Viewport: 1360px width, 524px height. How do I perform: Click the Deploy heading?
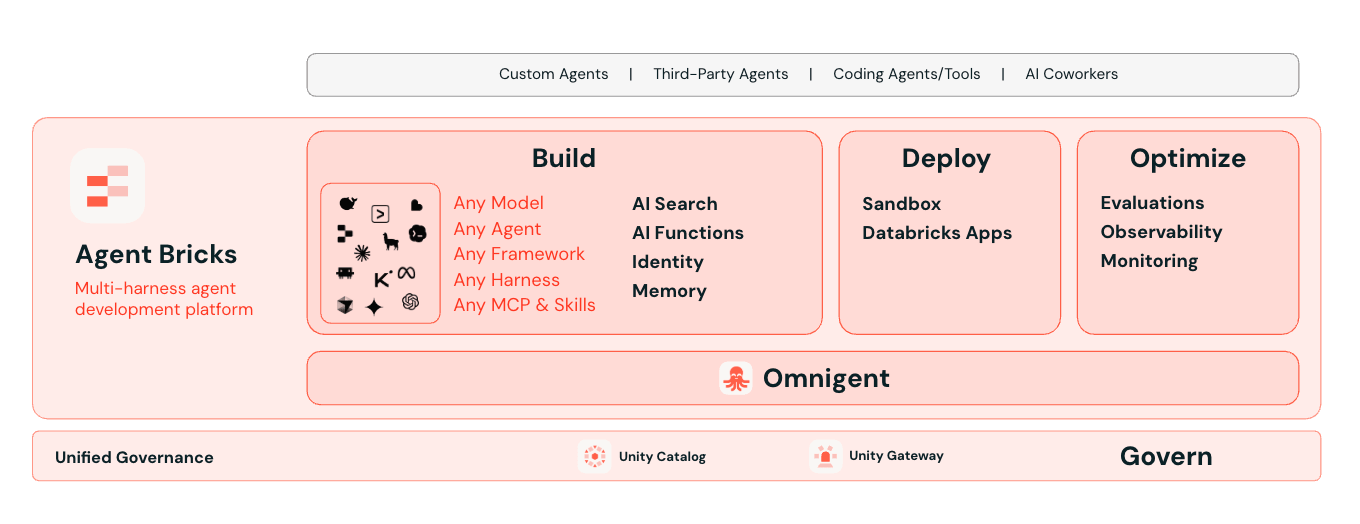point(946,158)
